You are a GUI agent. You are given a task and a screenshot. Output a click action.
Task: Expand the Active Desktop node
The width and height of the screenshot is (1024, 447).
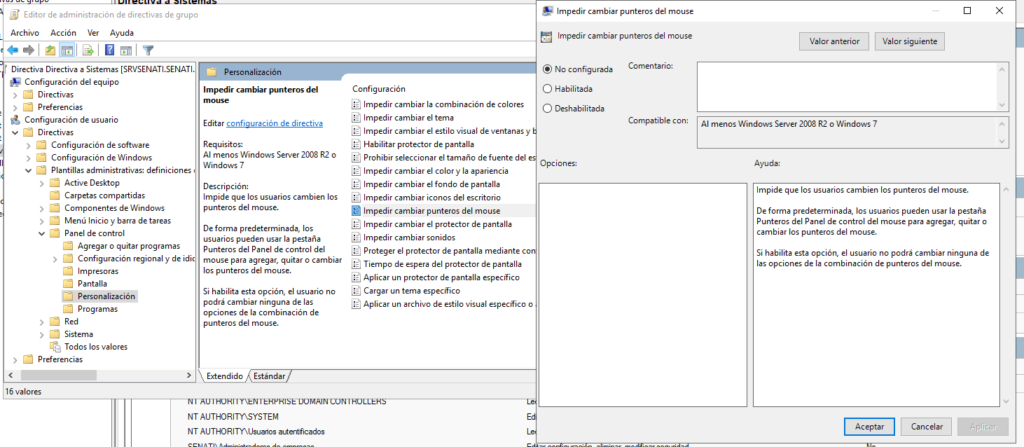tap(41, 183)
